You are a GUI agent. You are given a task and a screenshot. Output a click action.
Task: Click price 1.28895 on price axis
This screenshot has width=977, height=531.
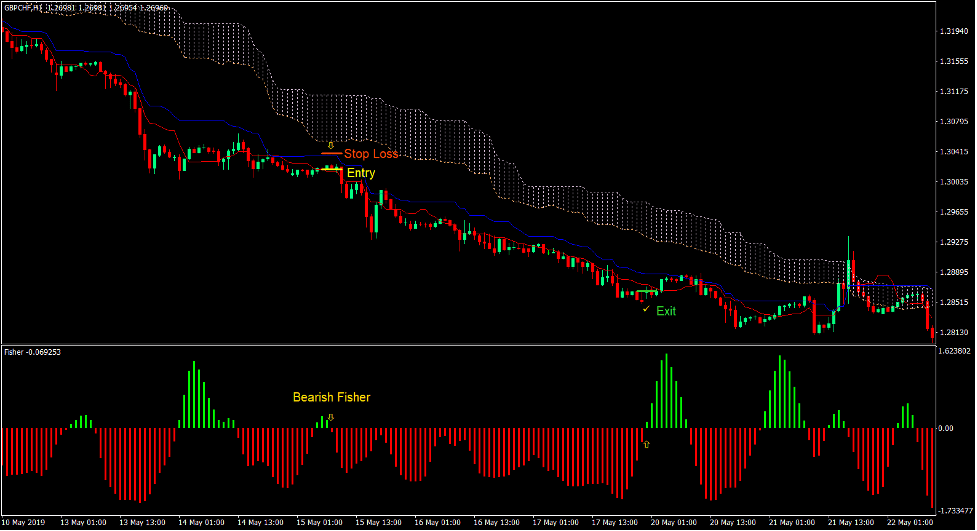click(x=954, y=272)
